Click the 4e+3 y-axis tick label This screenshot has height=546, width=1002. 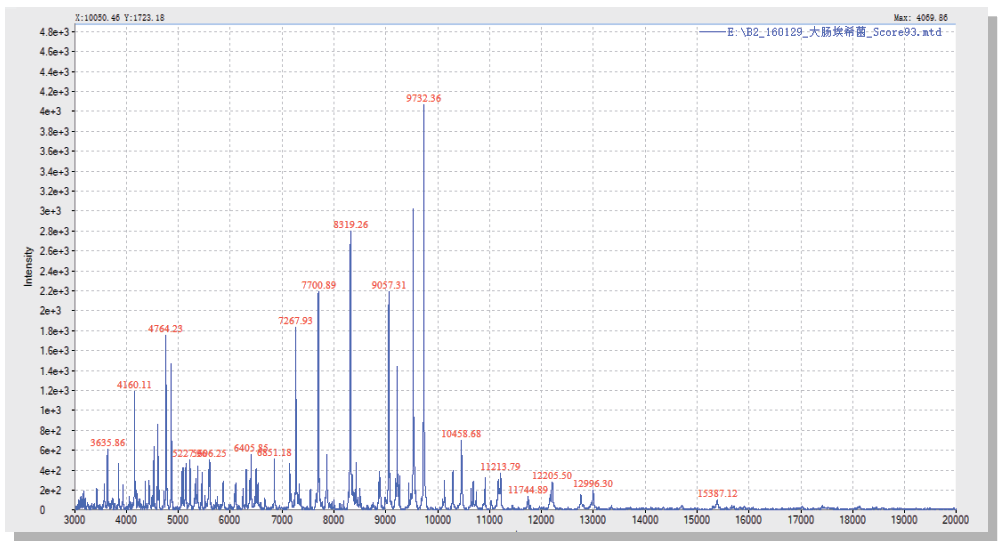click(x=50, y=111)
